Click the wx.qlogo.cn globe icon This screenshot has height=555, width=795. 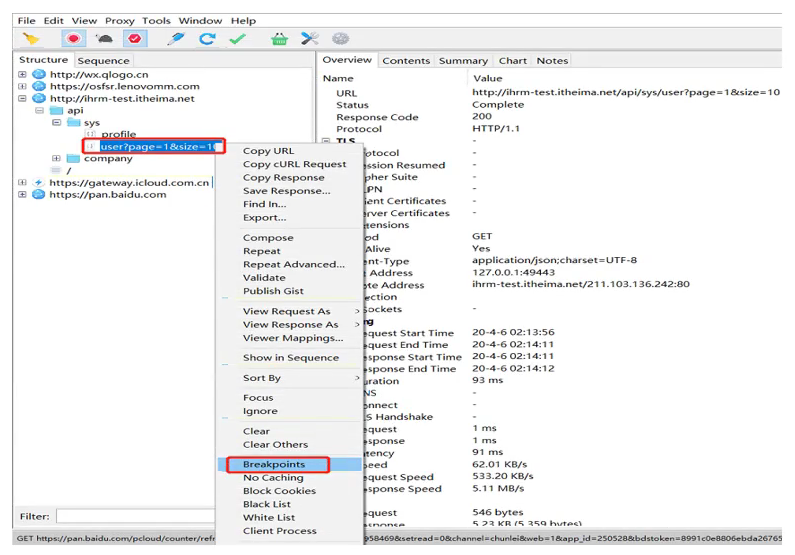point(39,74)
